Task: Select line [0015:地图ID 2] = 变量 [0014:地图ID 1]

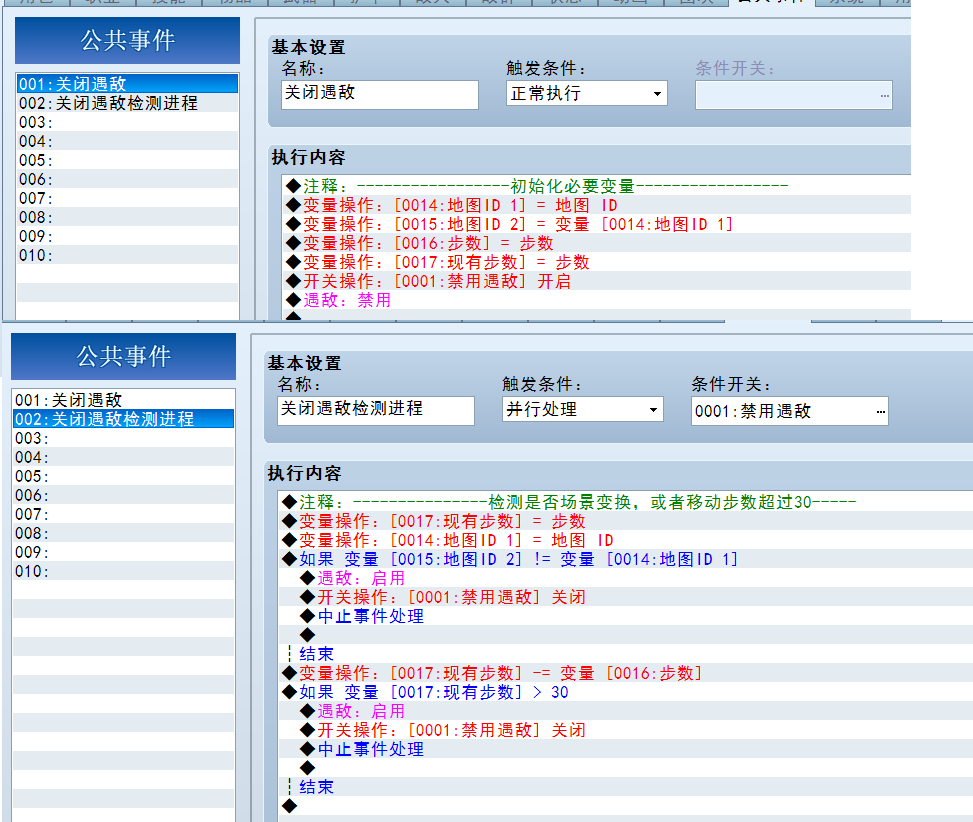Action: pyautogui.click(x=597, y=224)
